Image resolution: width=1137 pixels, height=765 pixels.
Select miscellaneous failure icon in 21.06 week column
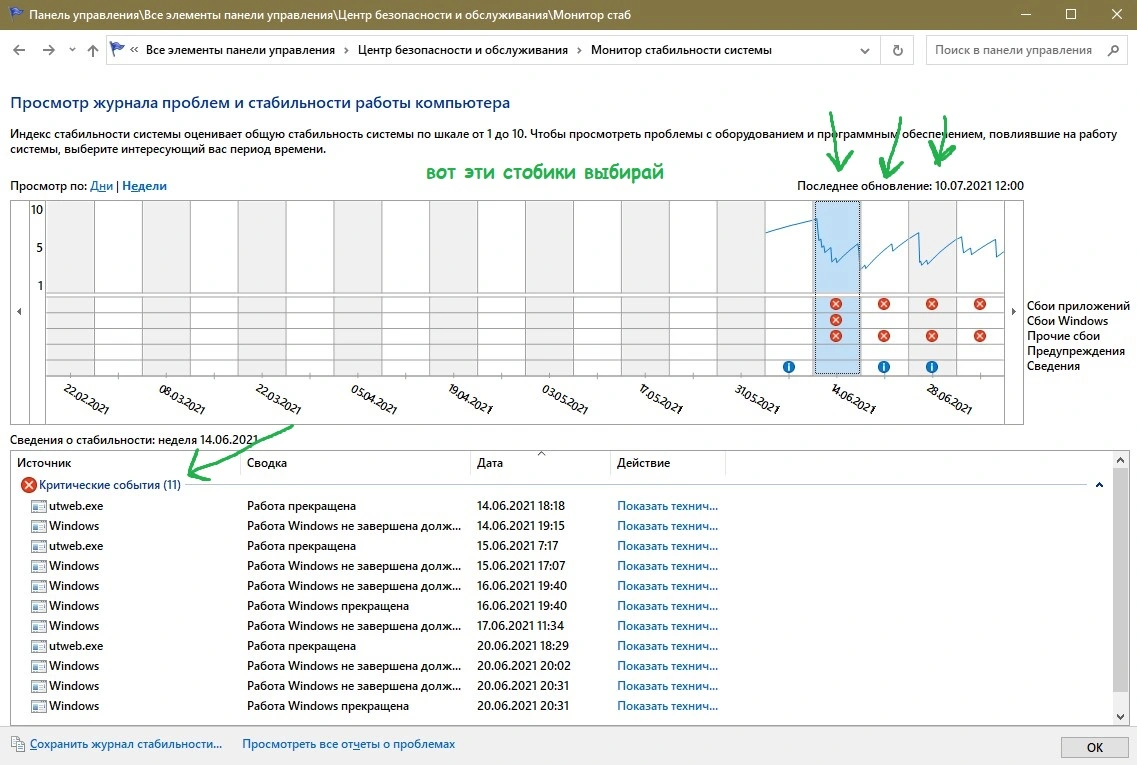point(884,336)
